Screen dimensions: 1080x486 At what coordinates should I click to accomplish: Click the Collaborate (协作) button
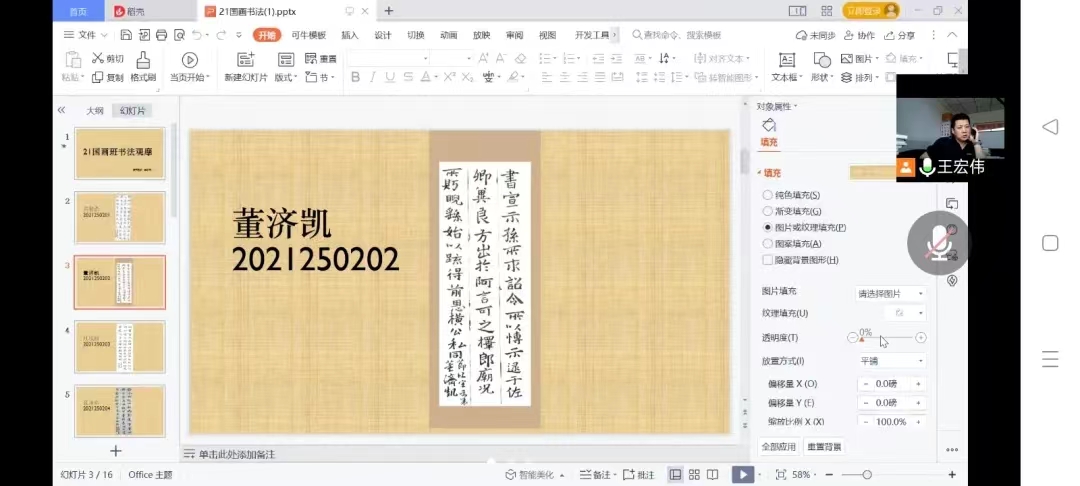pyautogui.click(x=859, y=35)
